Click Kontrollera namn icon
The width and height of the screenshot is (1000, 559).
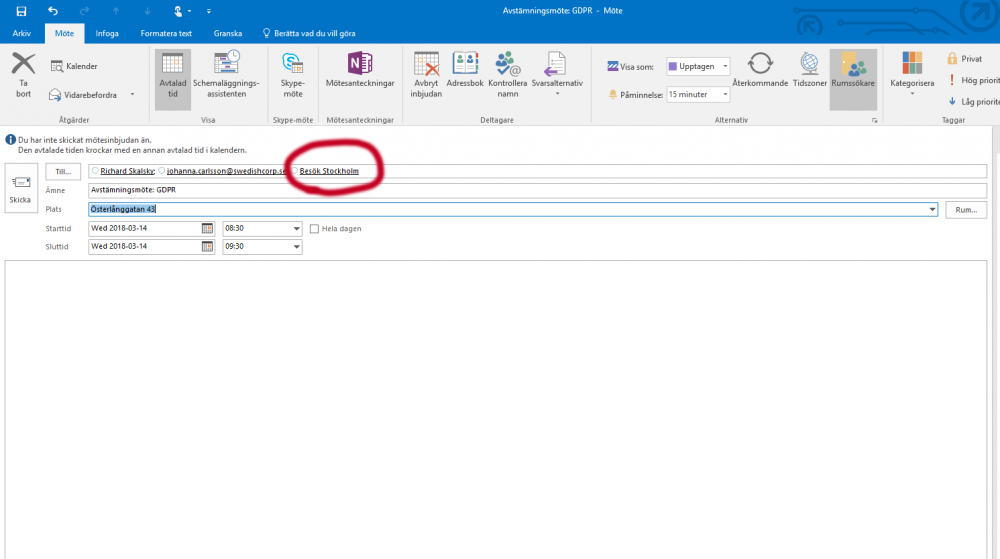508,65
